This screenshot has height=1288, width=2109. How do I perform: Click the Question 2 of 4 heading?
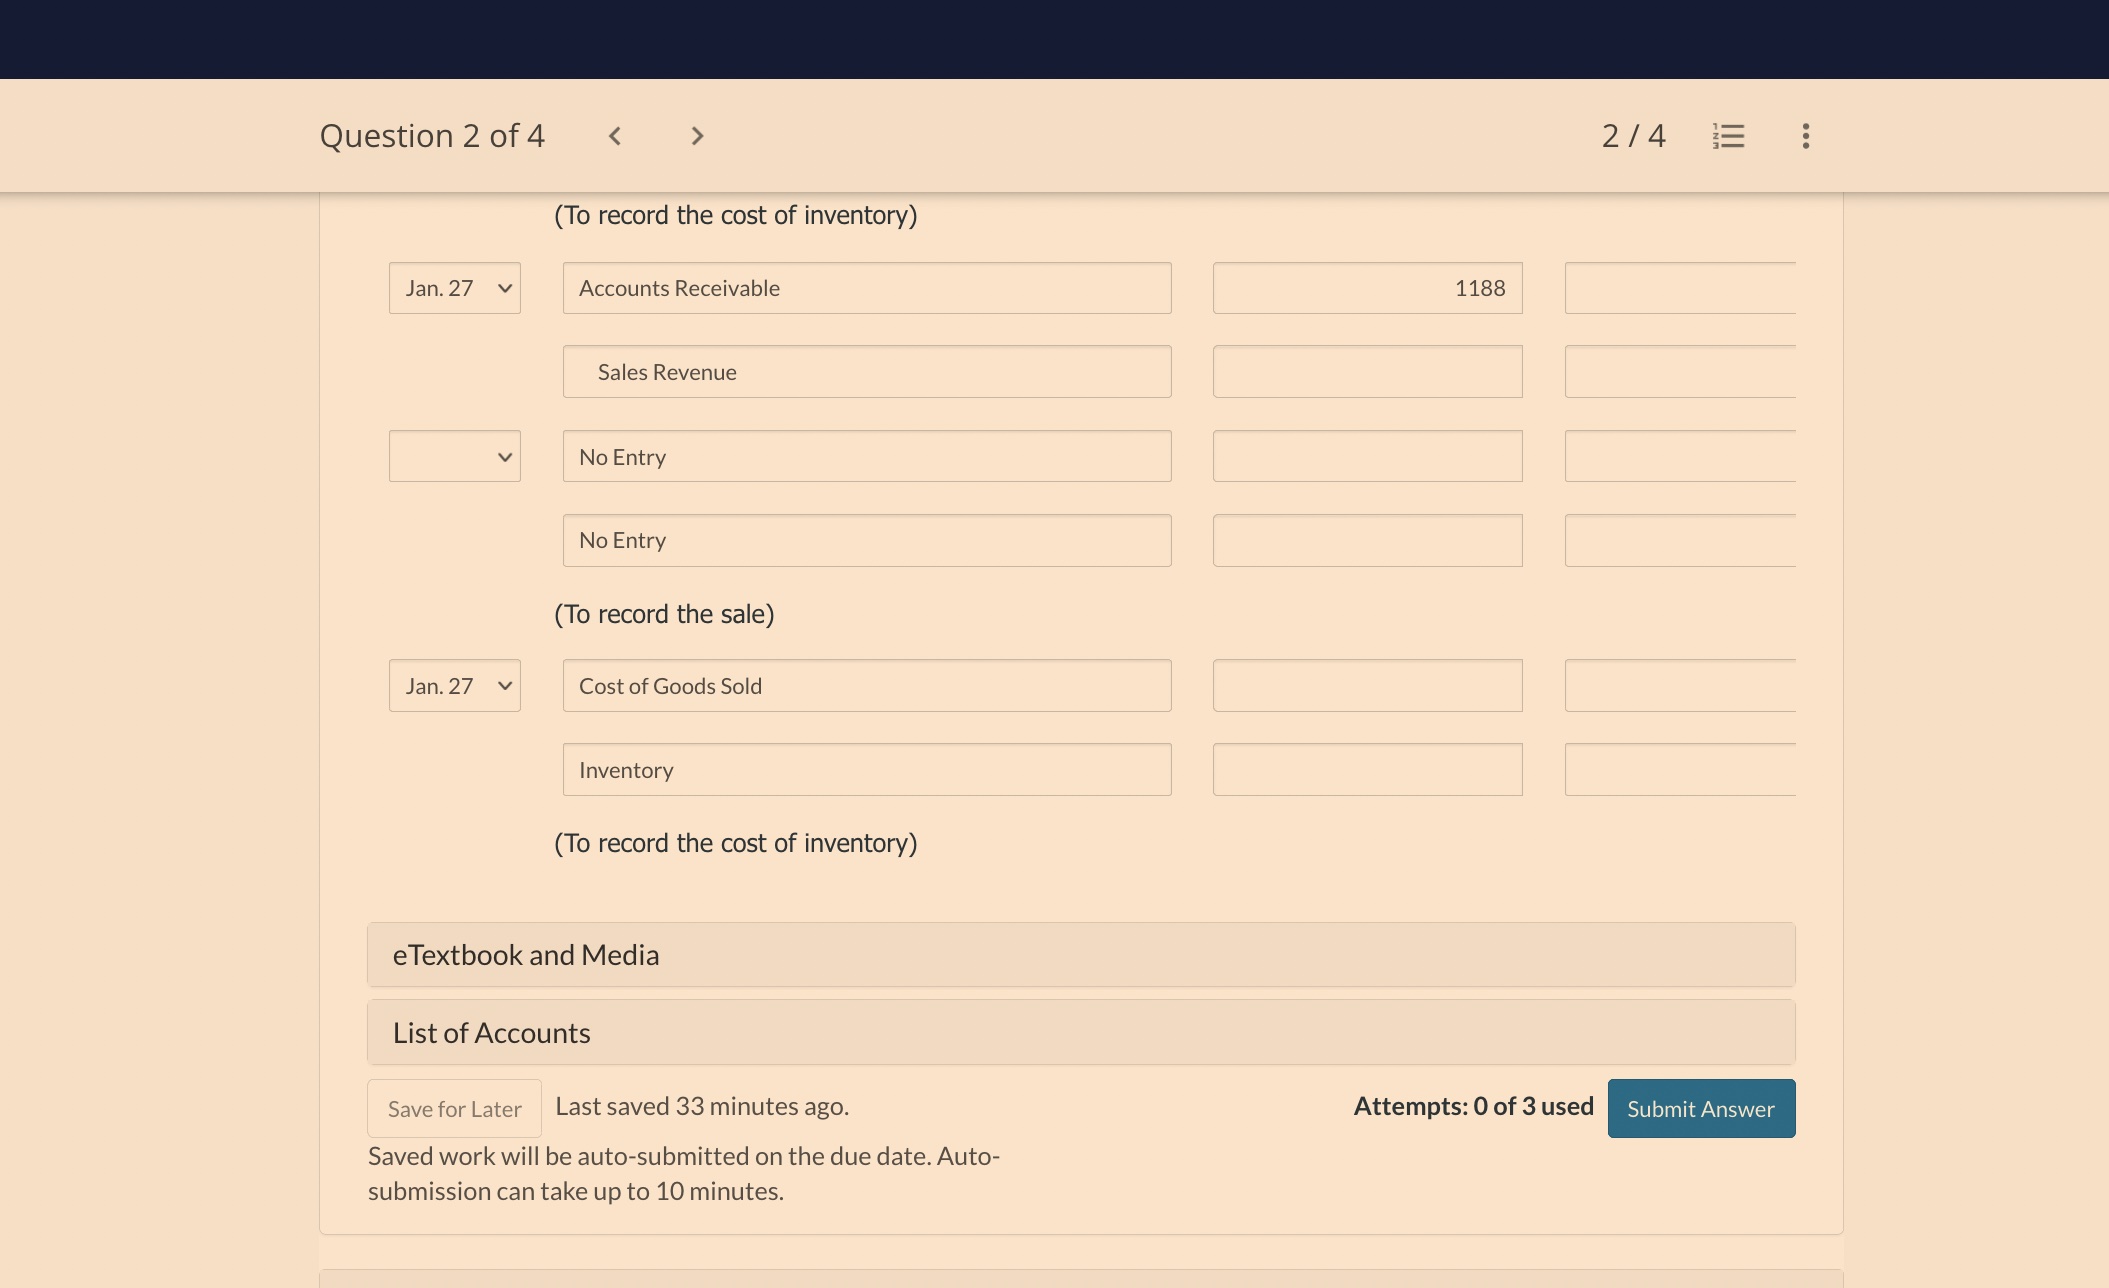(x=432, y=136)
